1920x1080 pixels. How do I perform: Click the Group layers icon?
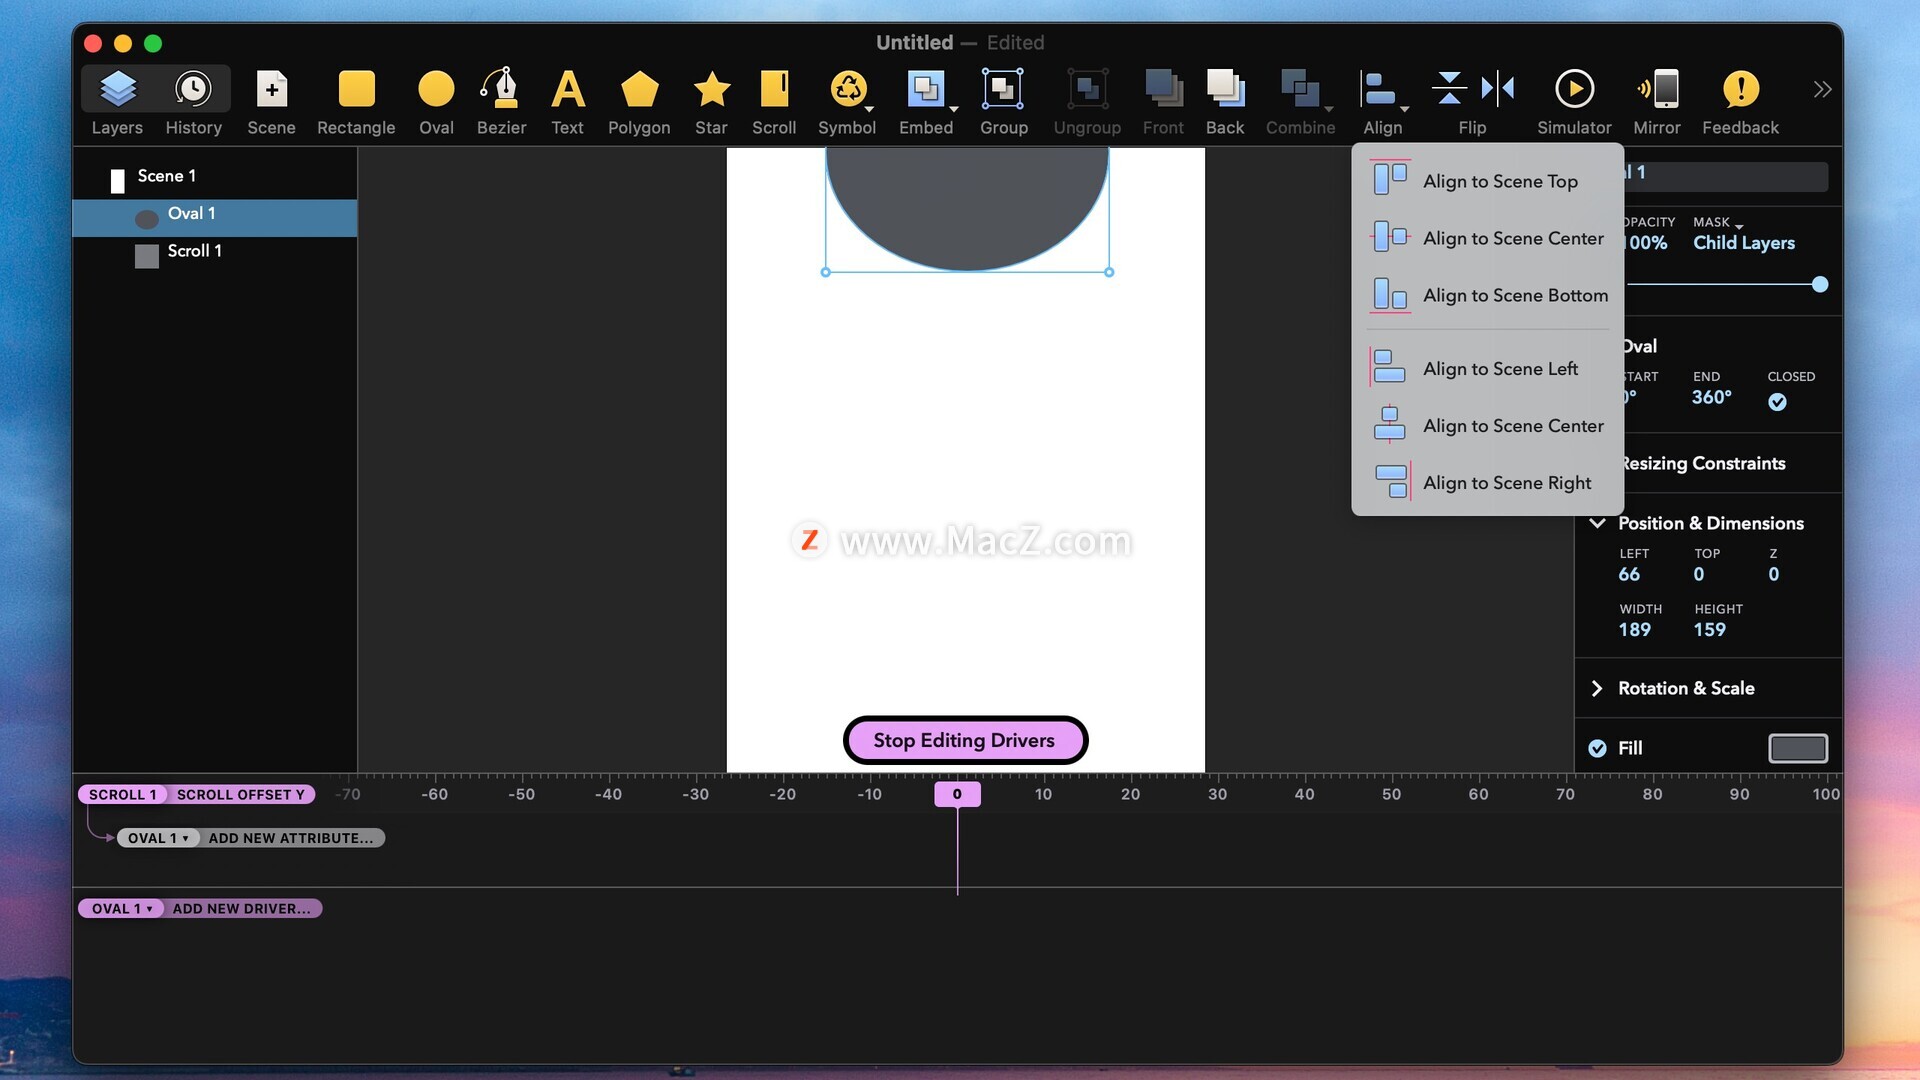click(x=1003, y=90)
